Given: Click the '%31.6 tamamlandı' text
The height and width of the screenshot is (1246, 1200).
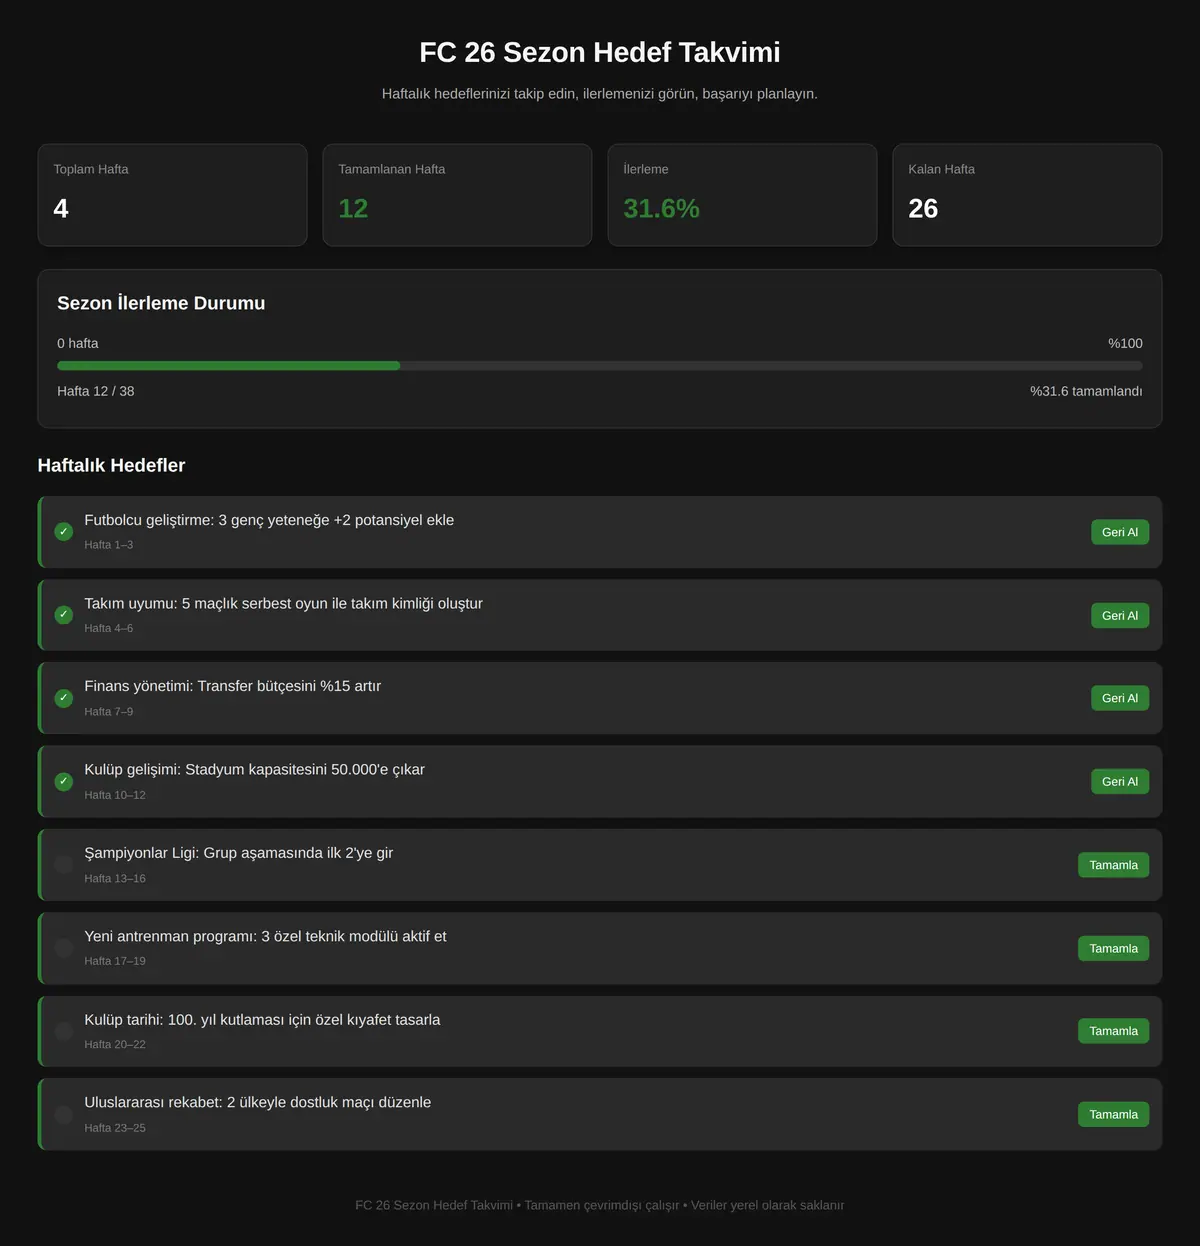Looking at the screenshot, I should [x=1086, y=391].
